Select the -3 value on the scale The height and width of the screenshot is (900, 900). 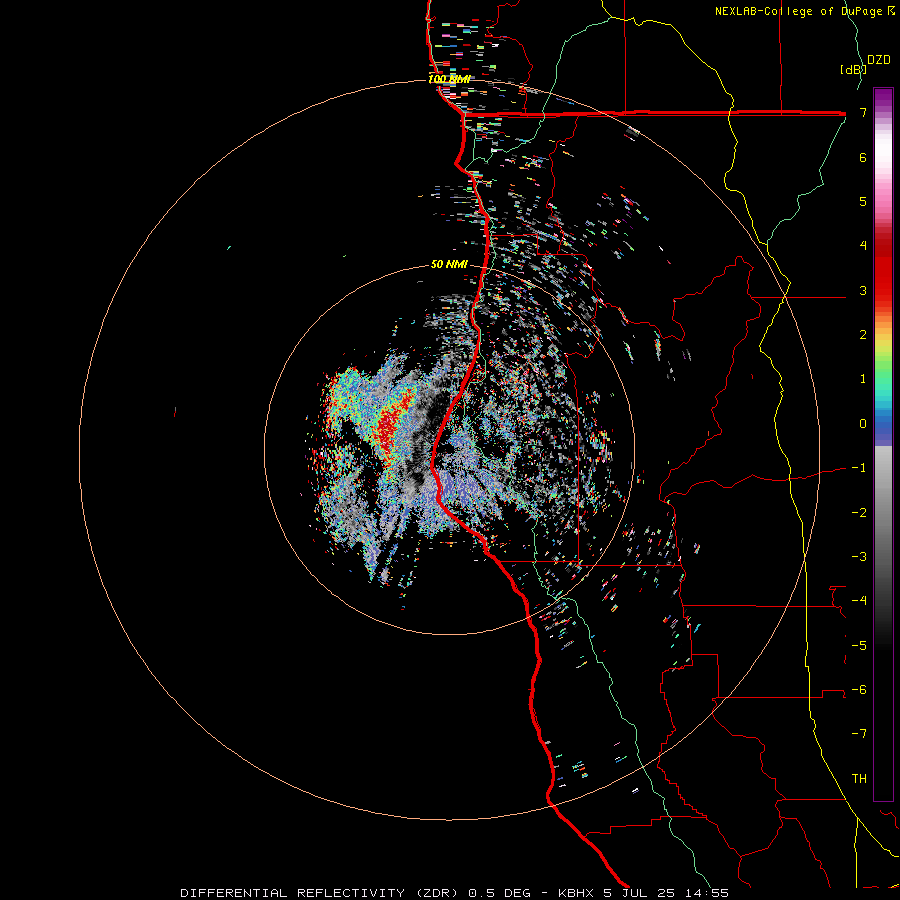(859, 557)
